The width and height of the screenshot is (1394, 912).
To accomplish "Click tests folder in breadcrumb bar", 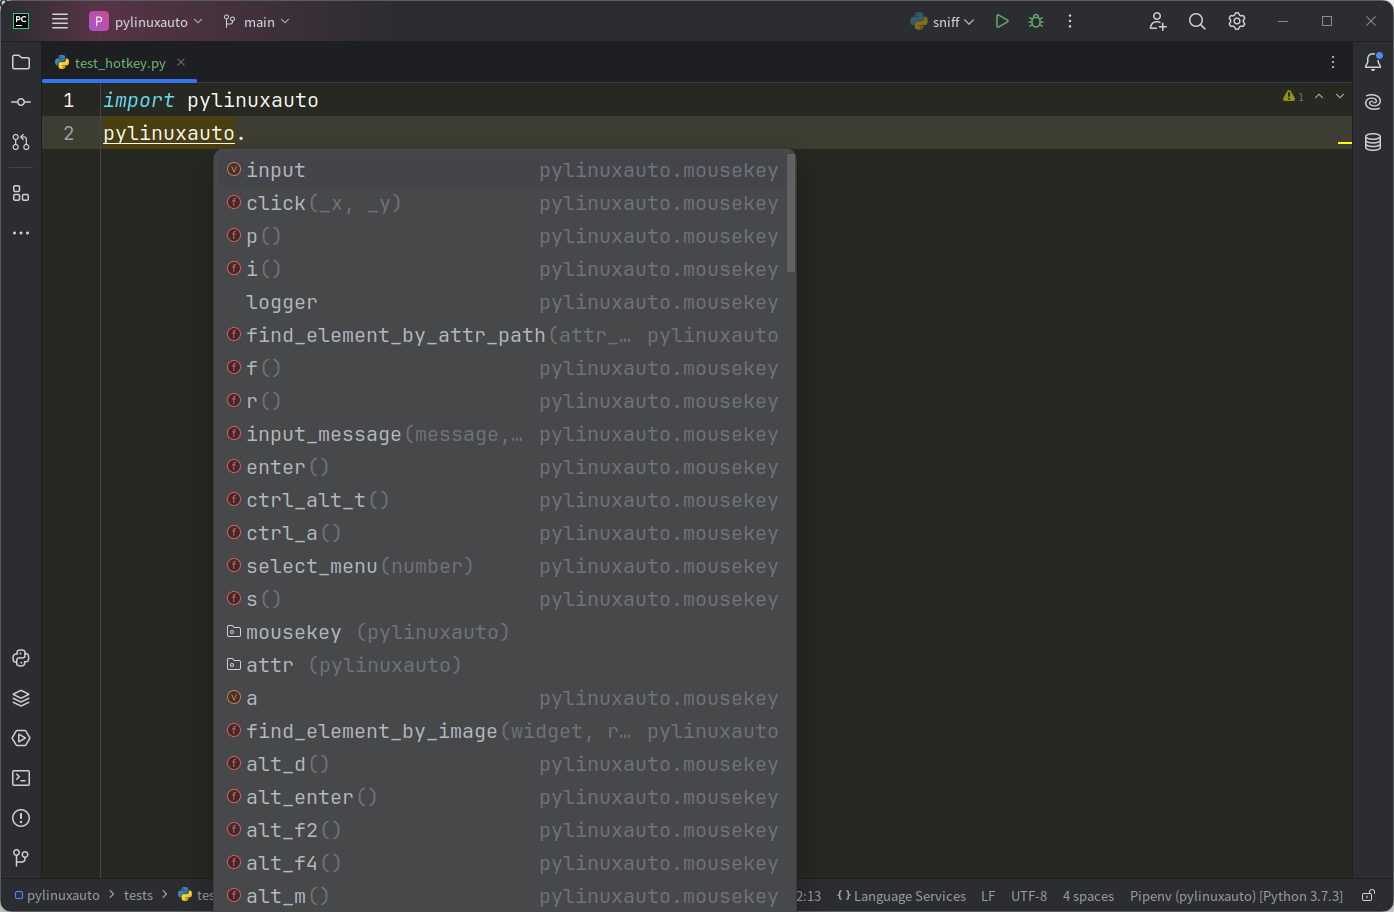I will click(x=138, y=895).
